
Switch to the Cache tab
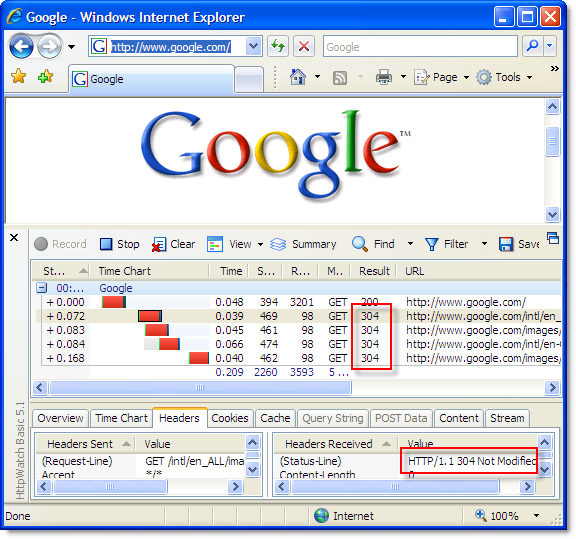[275, 418]
